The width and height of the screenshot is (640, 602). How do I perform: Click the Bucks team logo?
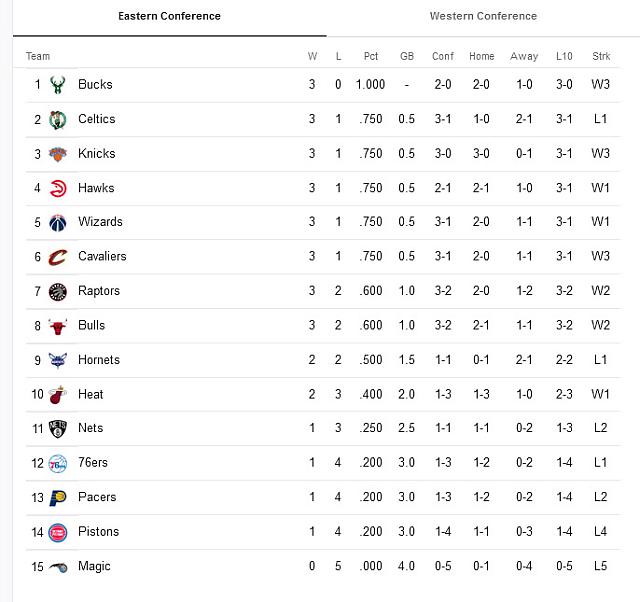pos(57,85)
